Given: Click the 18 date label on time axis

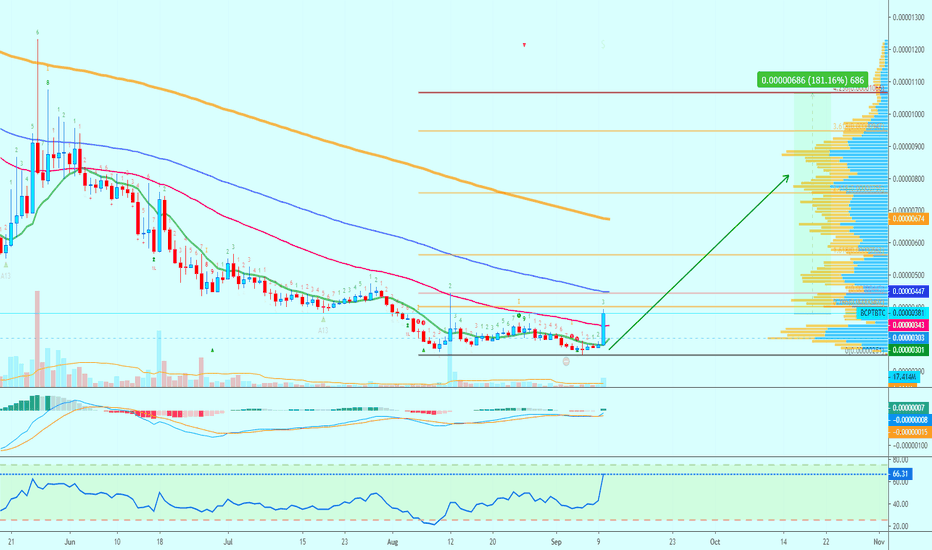Looking at the screenshot, I should pos(159,542).
